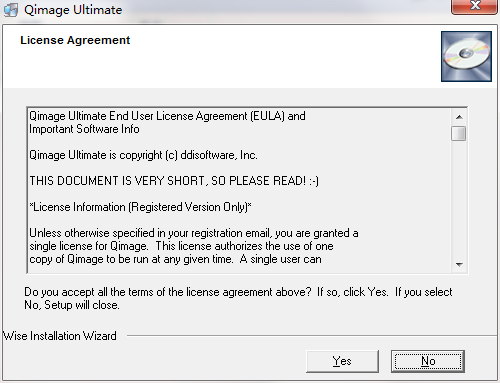This screenshot has width=500, height=383.
Task: Click the license scrollbar thumb
Action: 459,133
